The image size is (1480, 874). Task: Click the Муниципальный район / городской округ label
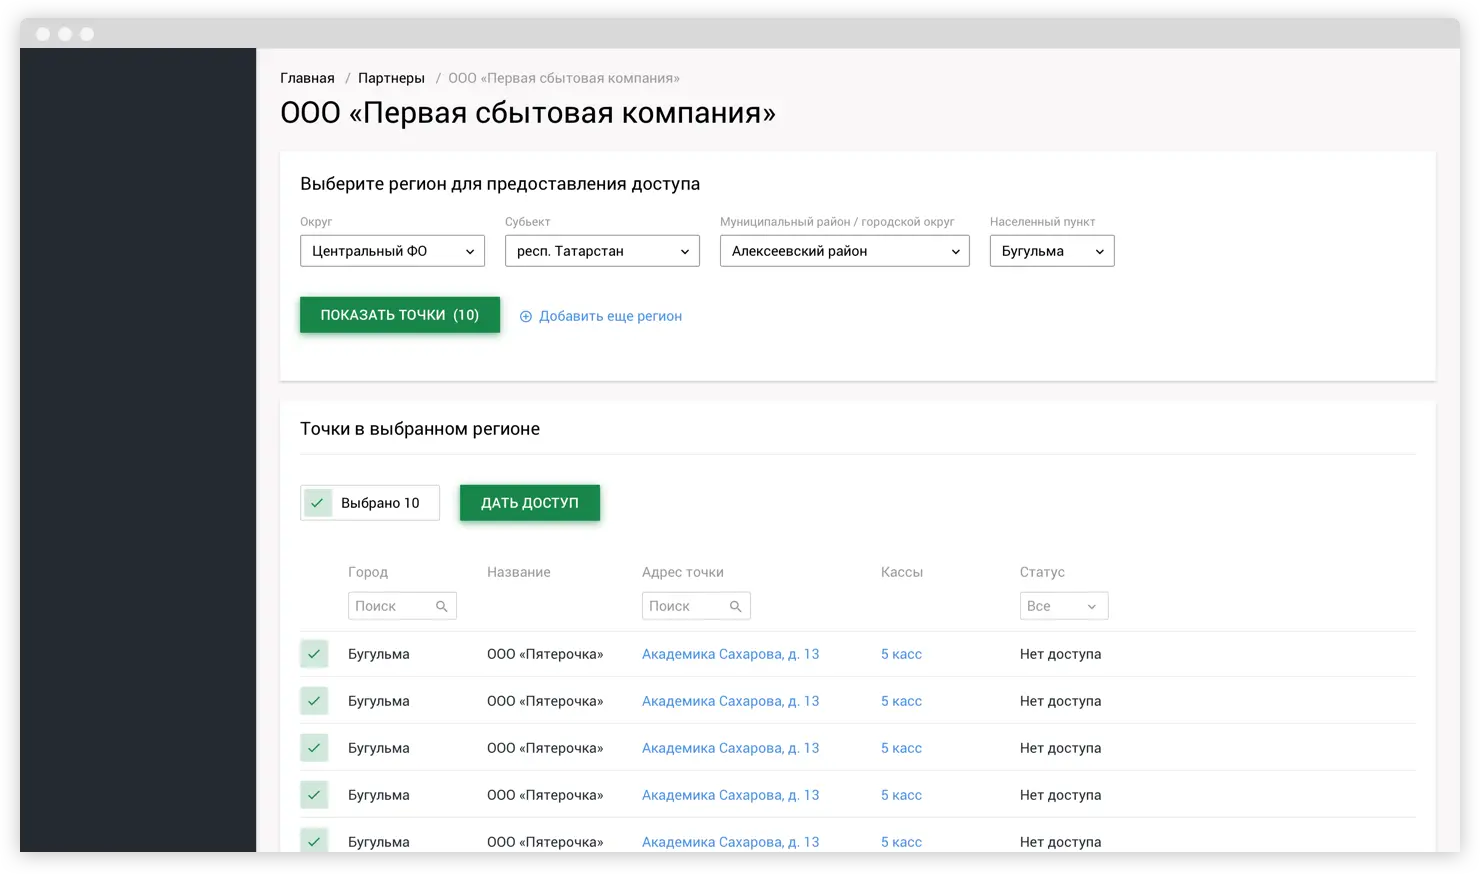click(x=837, y=222)
